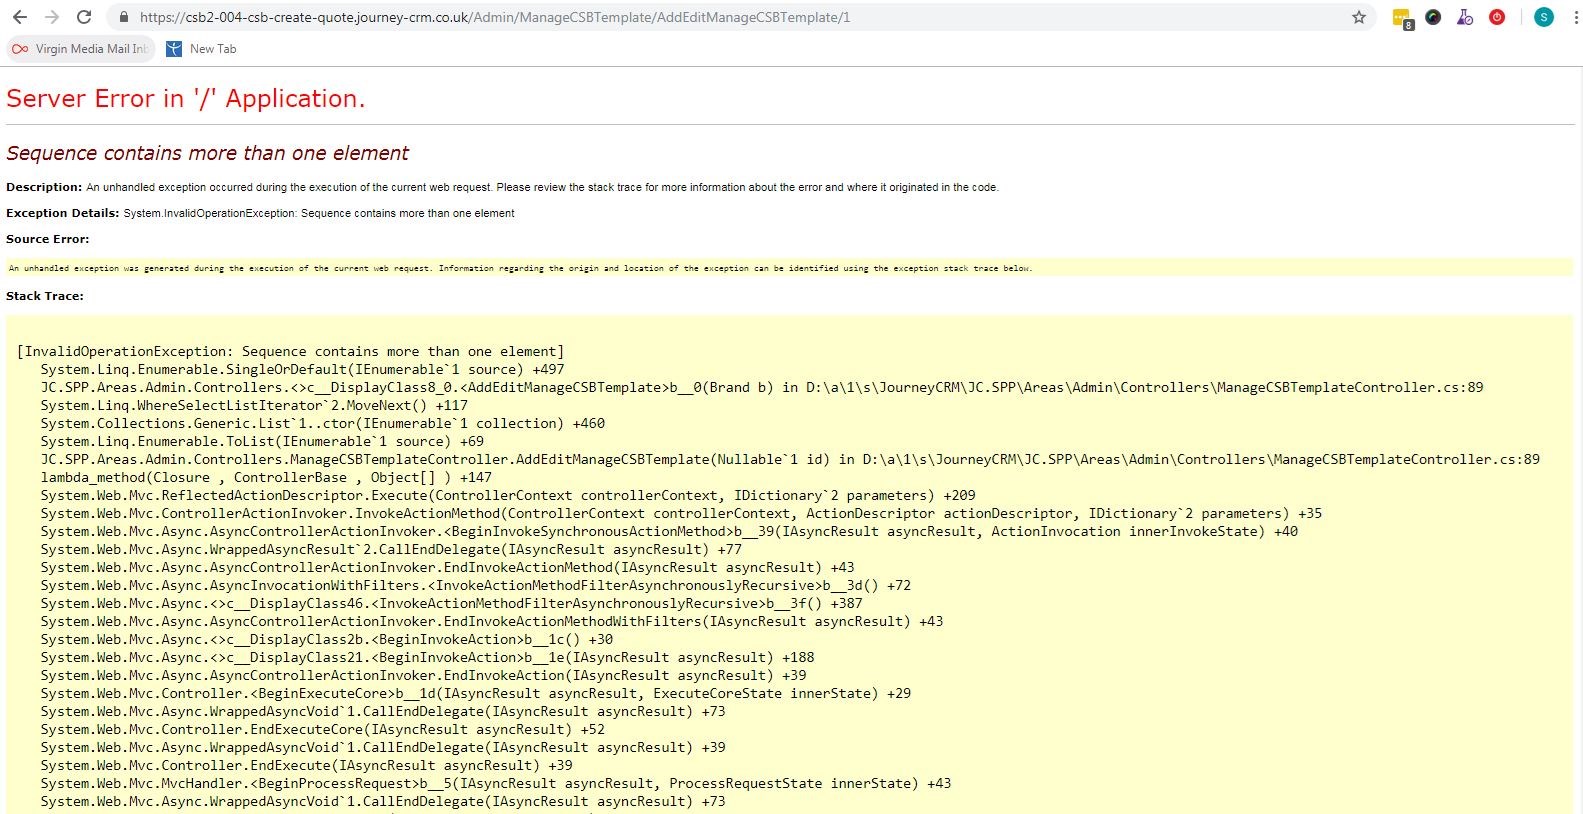Click the 'Stack Trace:' label
Screen dimensions: 1583x814
[45, 296]
